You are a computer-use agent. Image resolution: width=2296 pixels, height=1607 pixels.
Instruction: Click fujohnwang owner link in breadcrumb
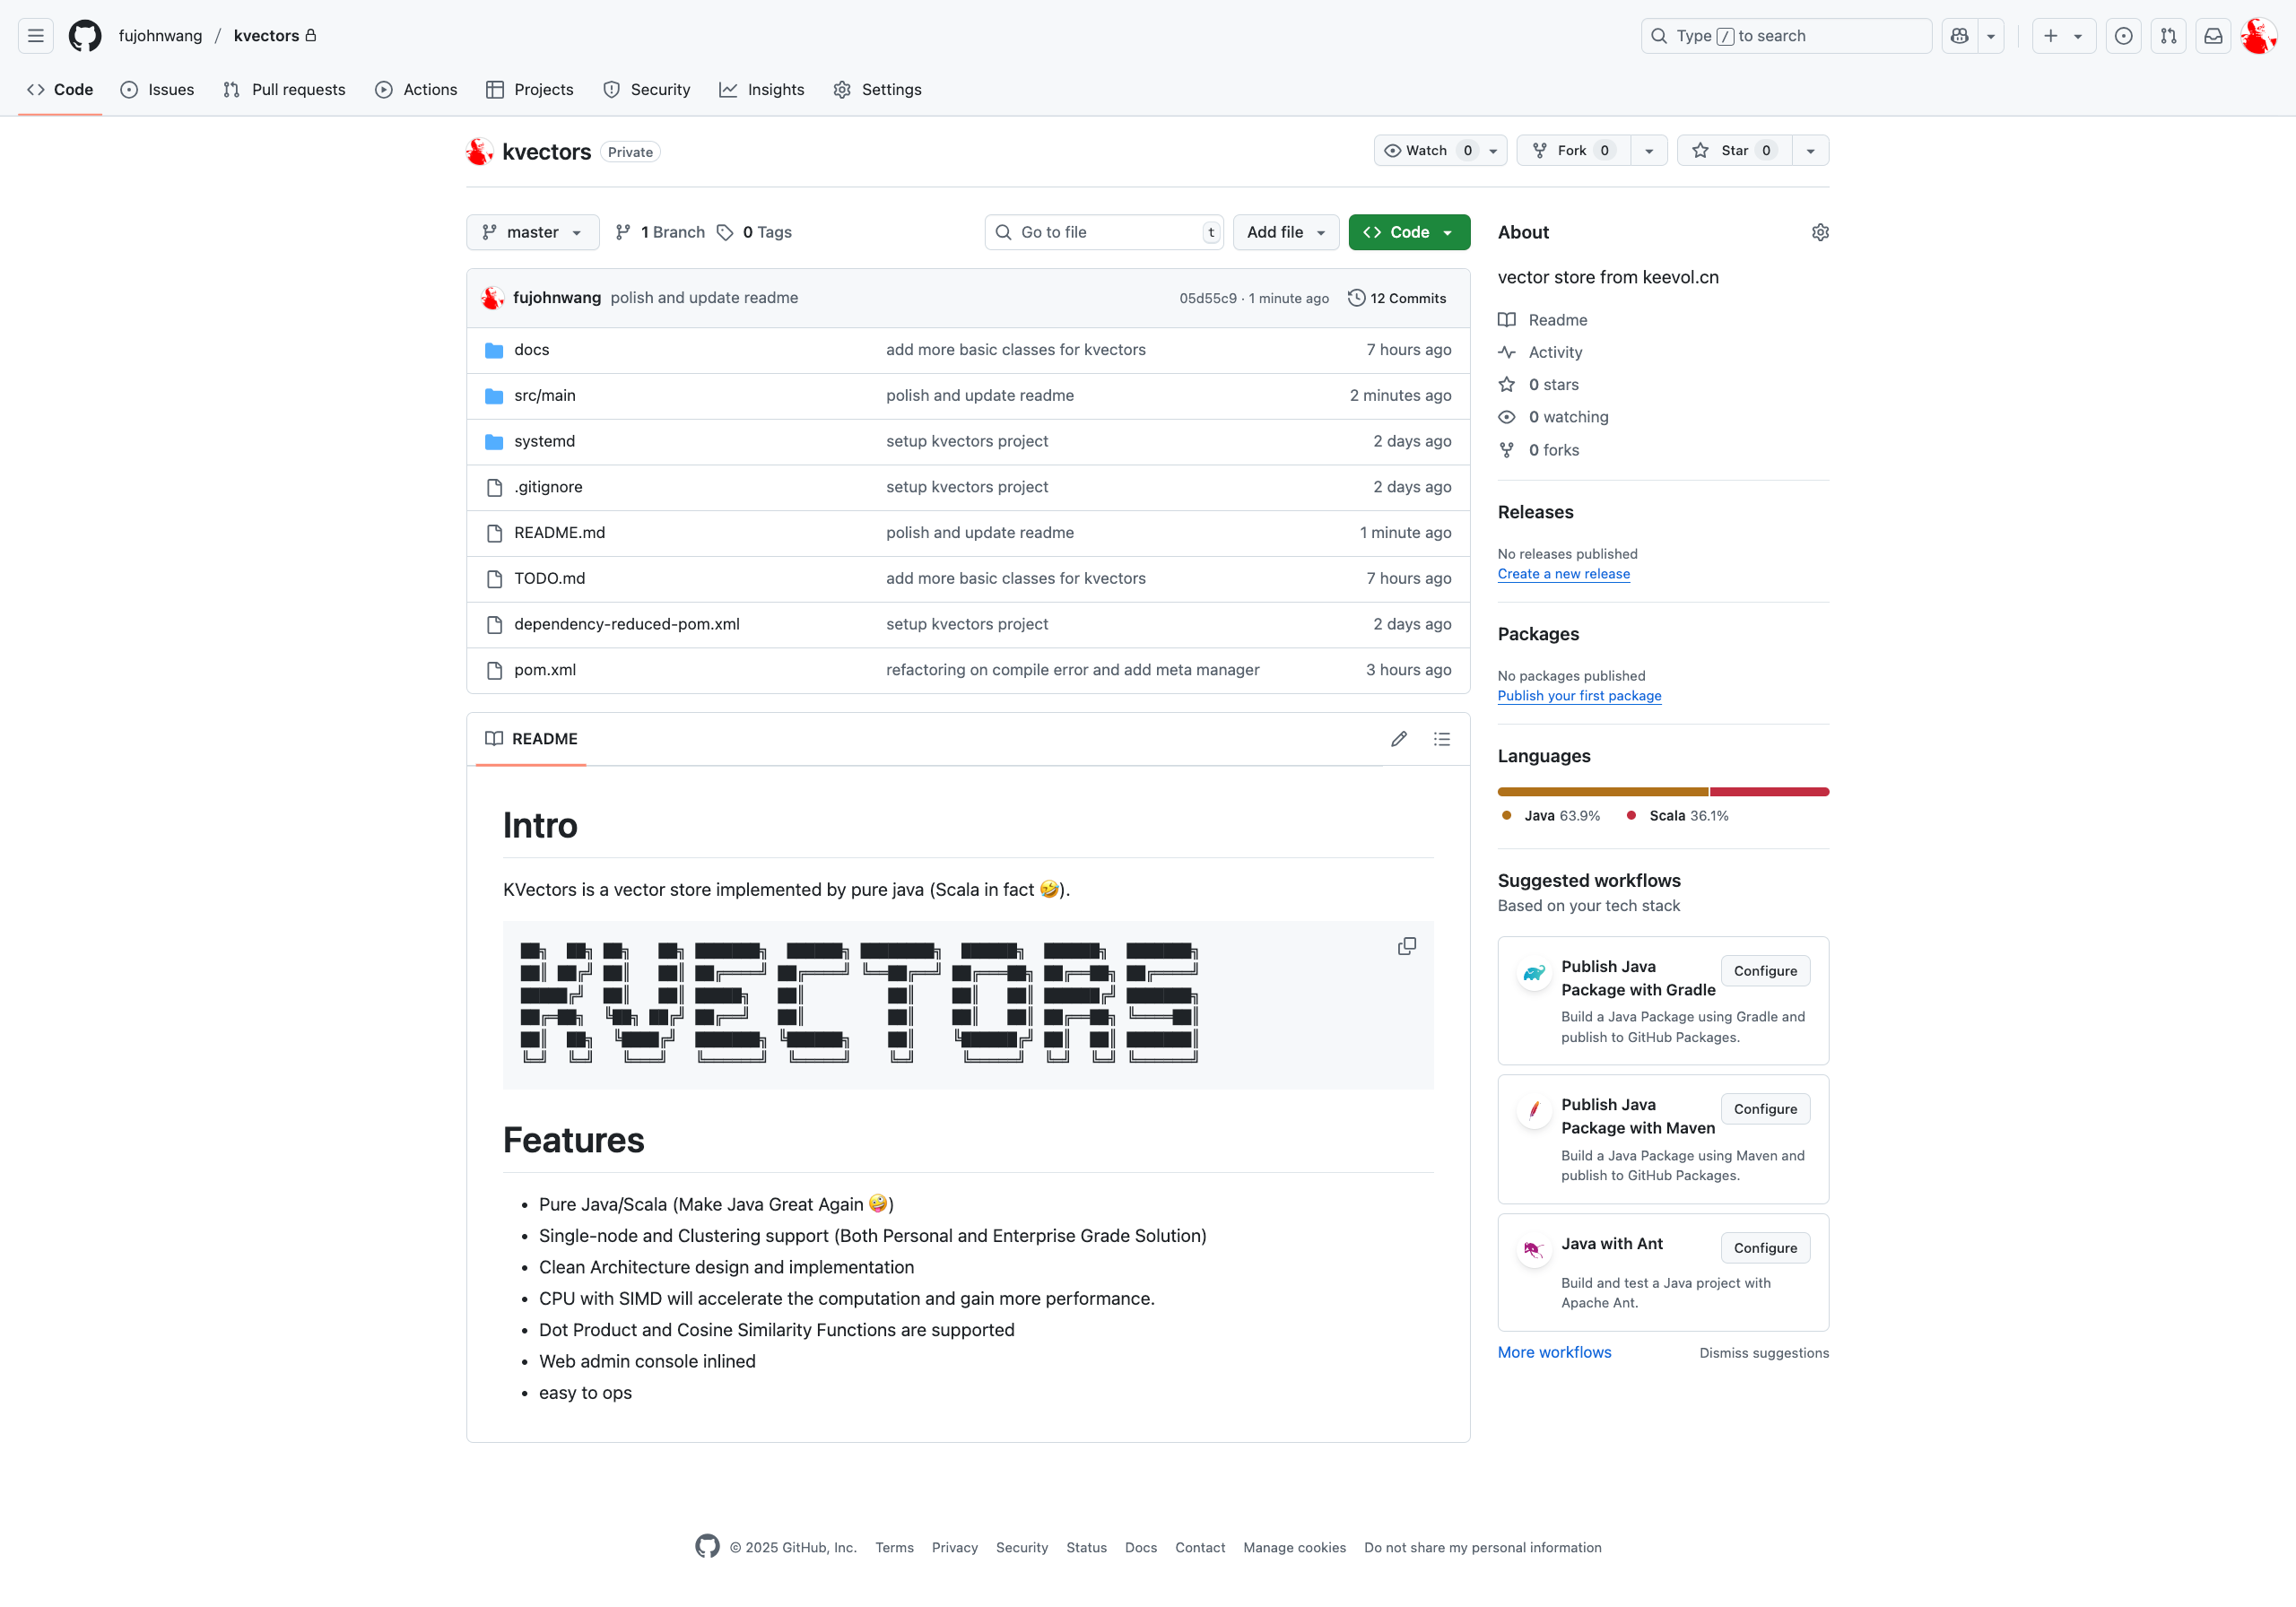click(160, 36)
